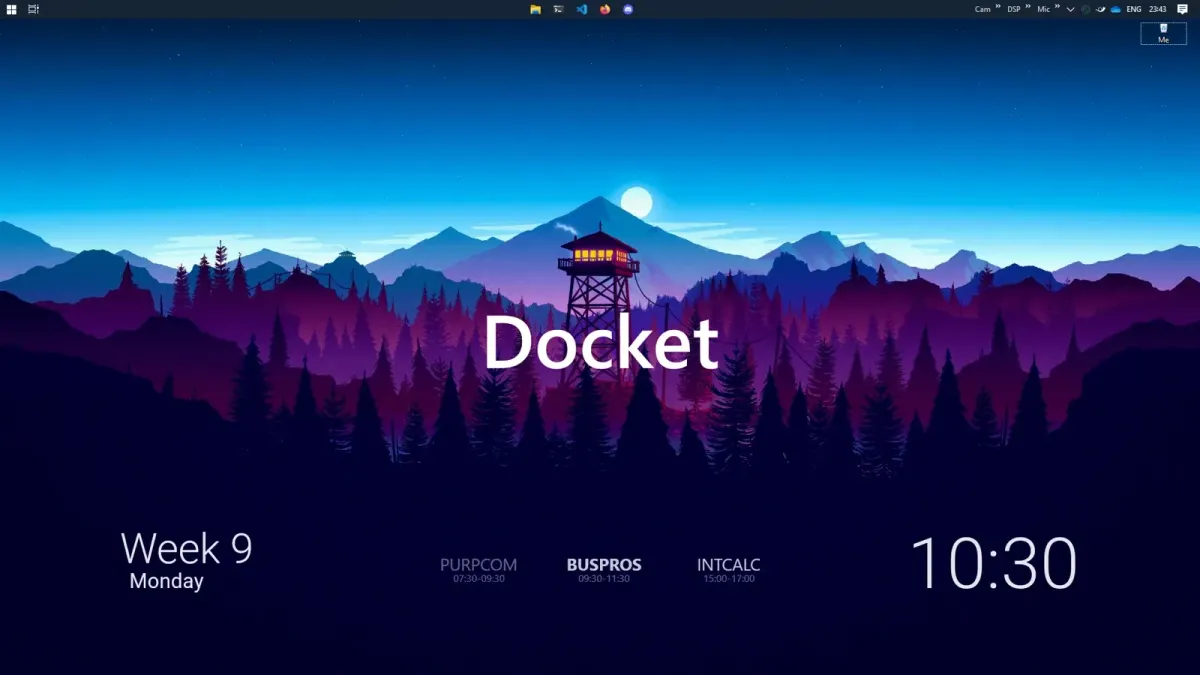The width and height of the screenshot is (1200, 675).
Task: Select the INTCALC class entry
Action: pyautogui.click(x=729, y=565)
